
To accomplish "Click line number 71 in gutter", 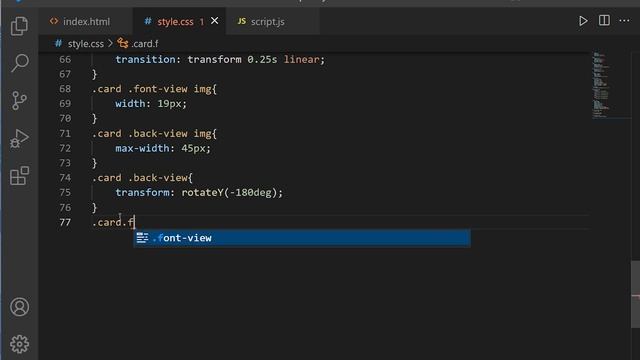I will tap(65, 133).
